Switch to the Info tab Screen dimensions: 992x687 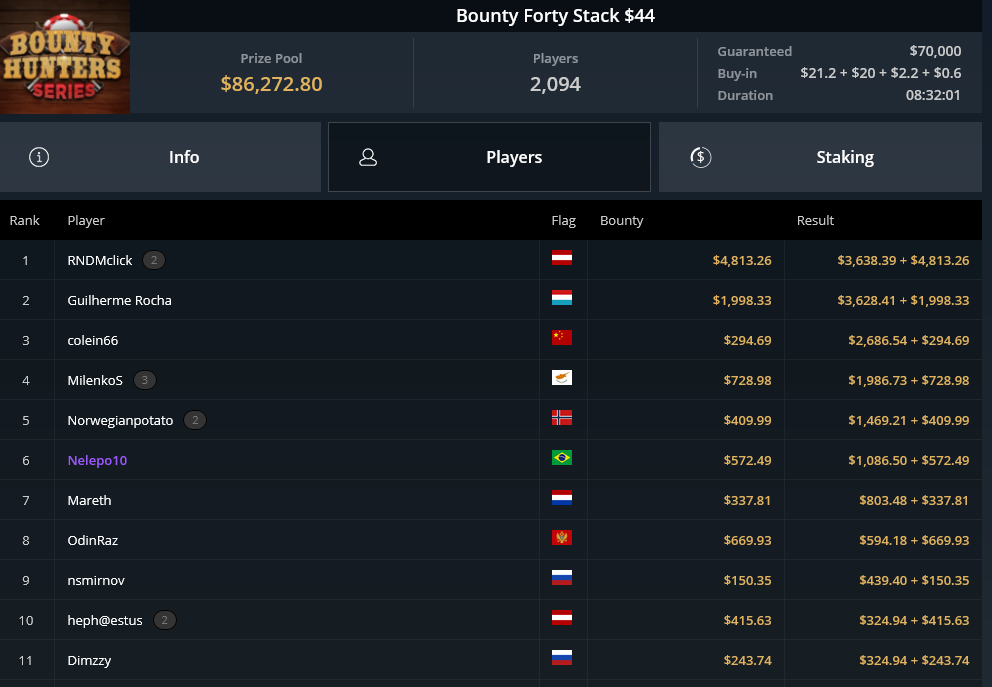pos(160,157)
